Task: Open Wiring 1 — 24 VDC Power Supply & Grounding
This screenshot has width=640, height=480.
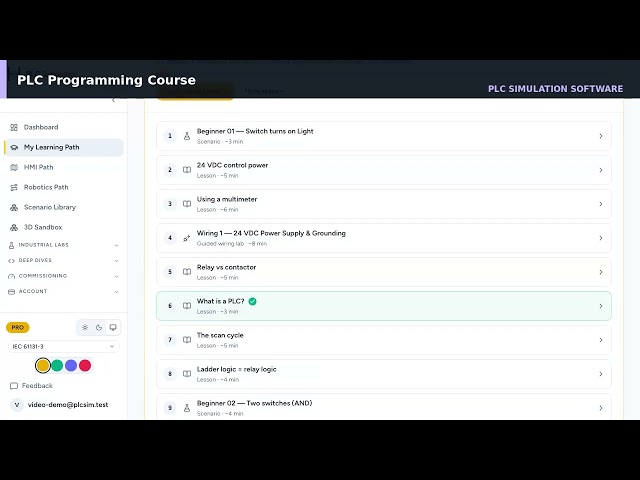Action: tap(384, 238)
